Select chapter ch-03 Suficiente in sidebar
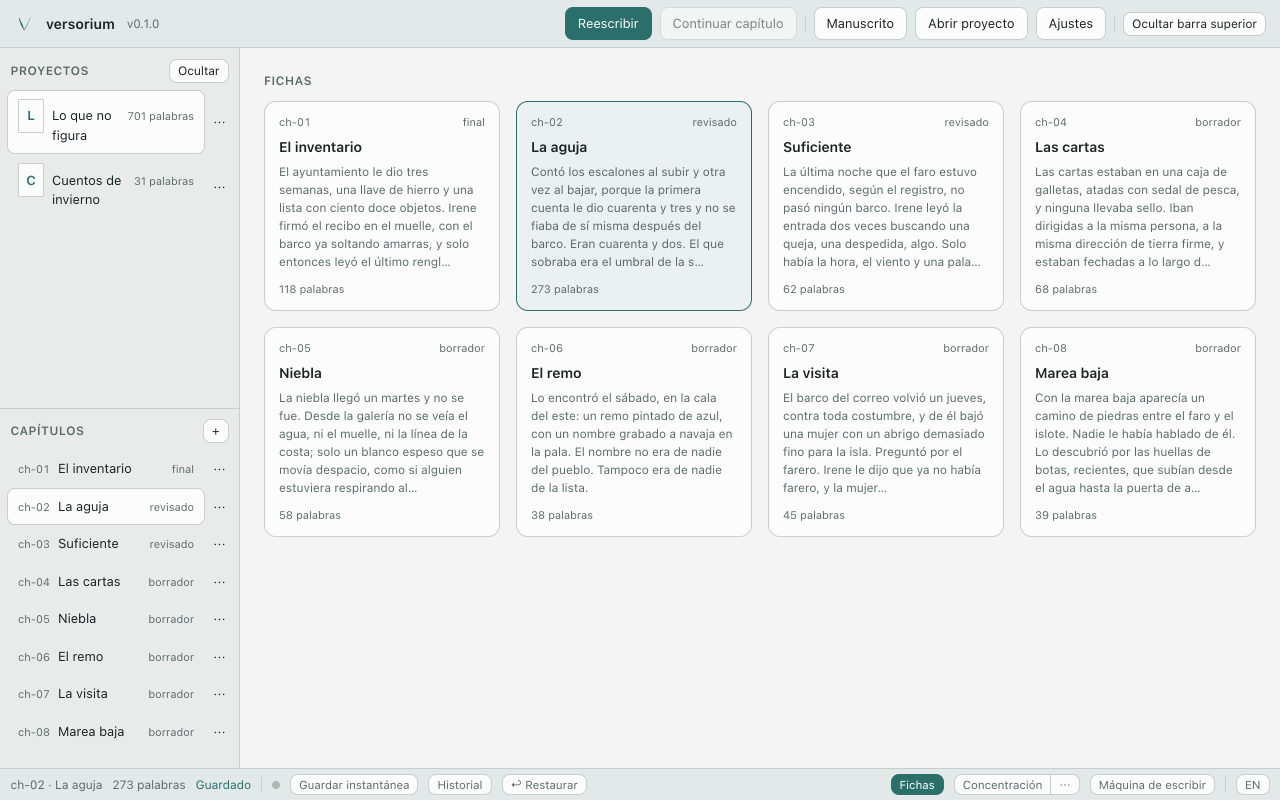The width and height of the screenshot is (1280, 800). [x=106, y=544]
